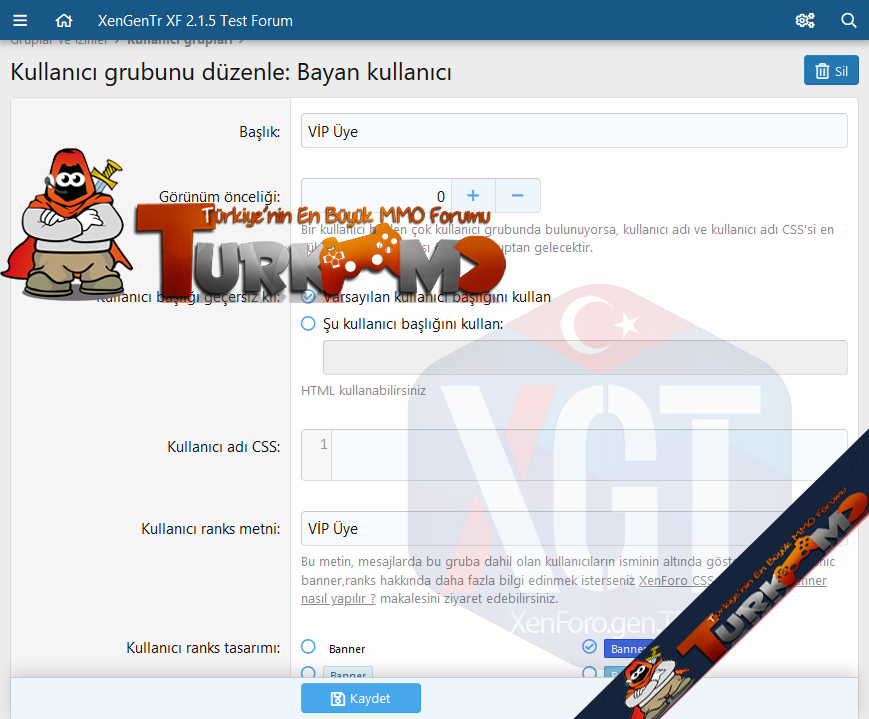Open the search magnifier icon

pos(848,21)
